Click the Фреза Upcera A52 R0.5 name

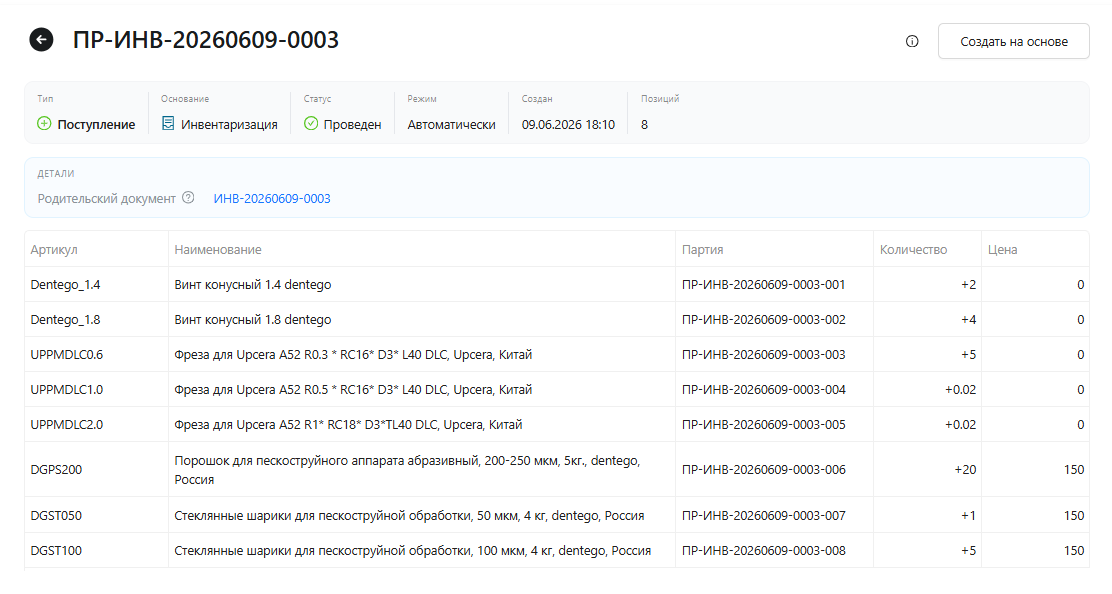[353, 389]
